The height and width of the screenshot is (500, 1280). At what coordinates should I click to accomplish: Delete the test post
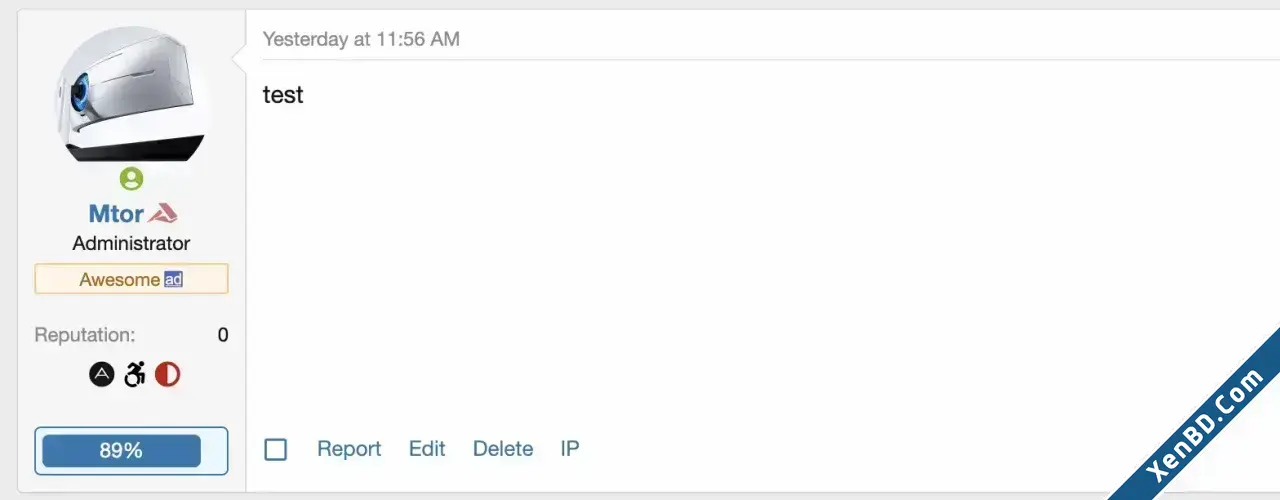[x=503, y=449]
